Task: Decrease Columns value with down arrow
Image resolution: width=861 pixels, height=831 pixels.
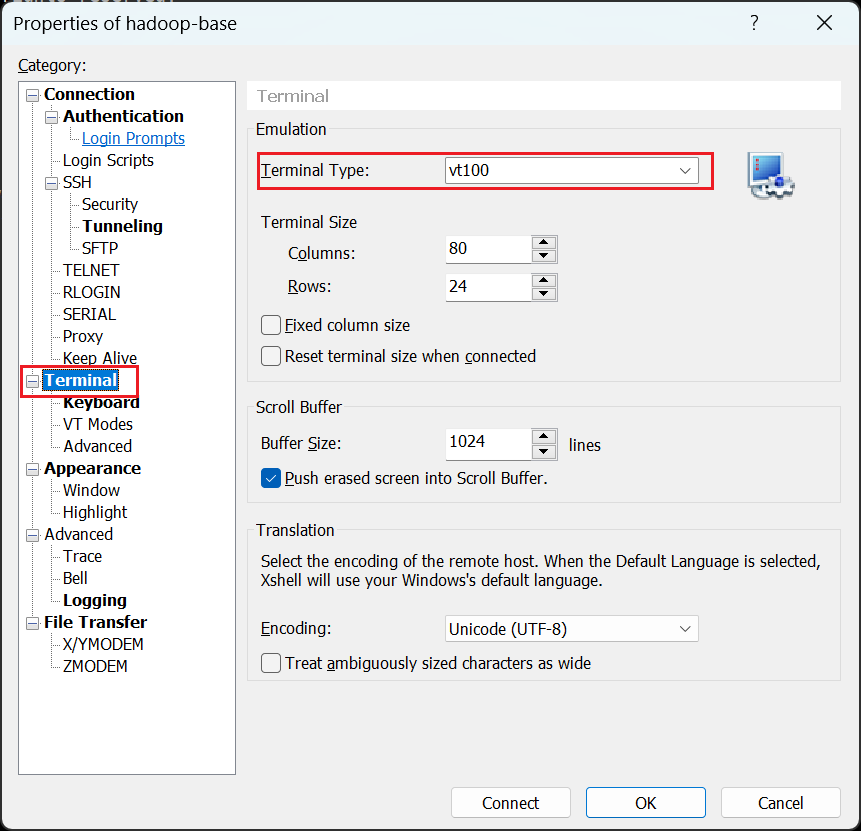Action: (544, 255)
